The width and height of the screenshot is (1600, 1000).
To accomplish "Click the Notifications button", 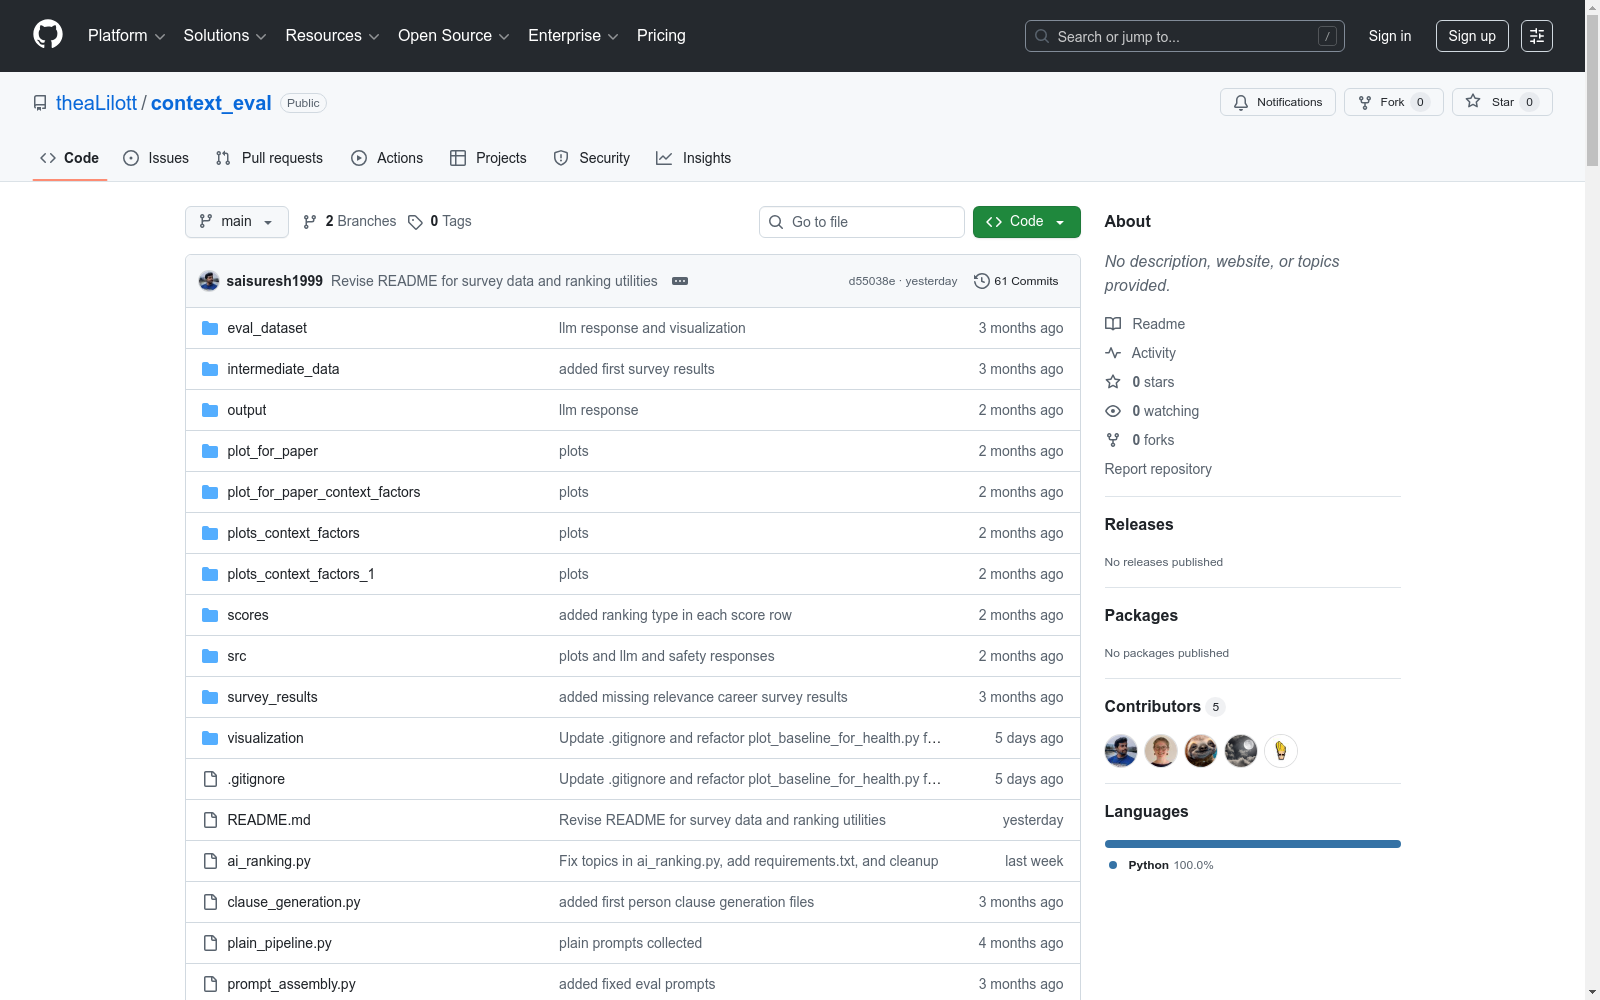I will 1278,102.
